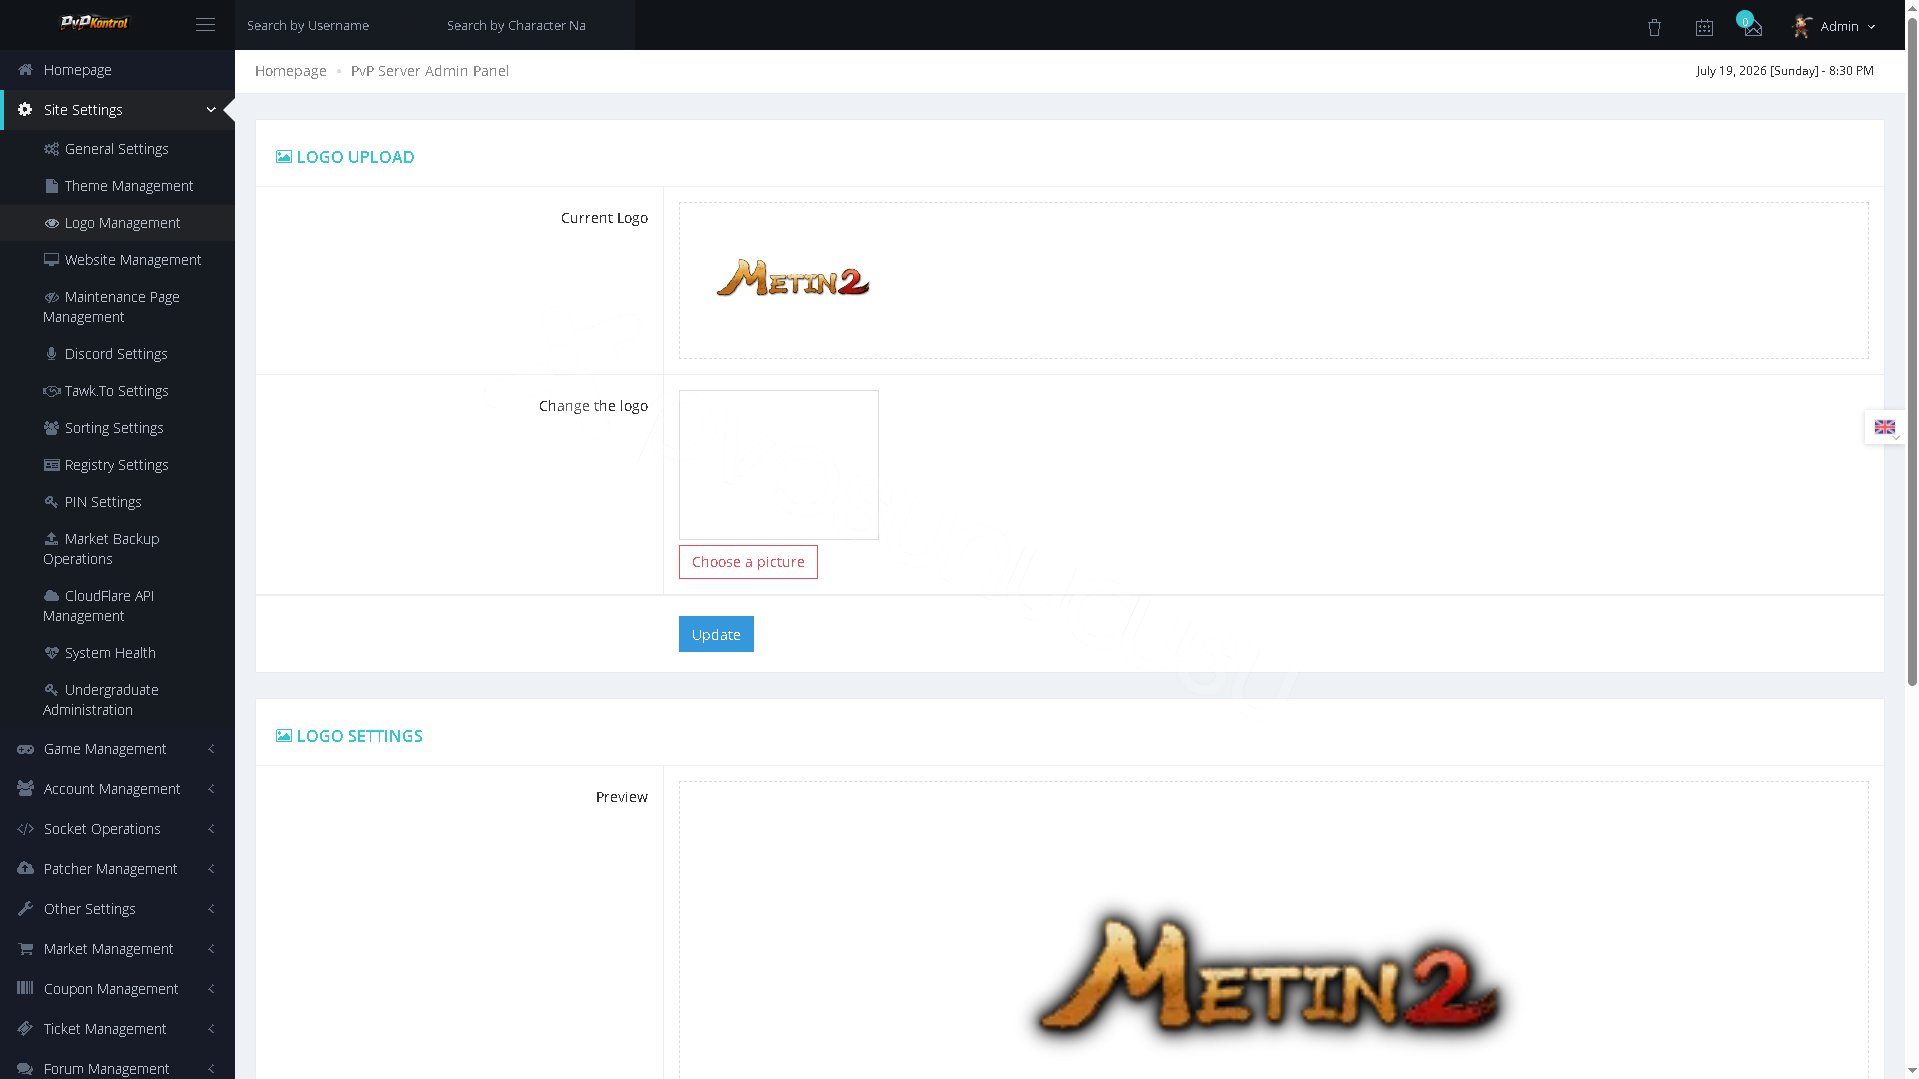Open the Admin user dropdown
The width and height of the screenshot is (1919, 1079).
click(1834, 27)
